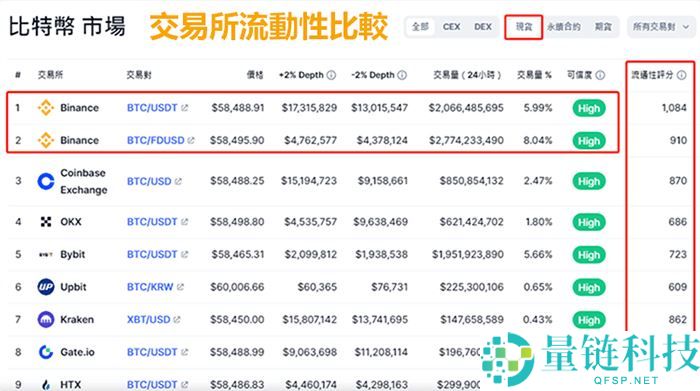Viewport: 700px width, 391px height.
Task: Click the High badge in the Upbit row
Action: click(x=589, y=287)
